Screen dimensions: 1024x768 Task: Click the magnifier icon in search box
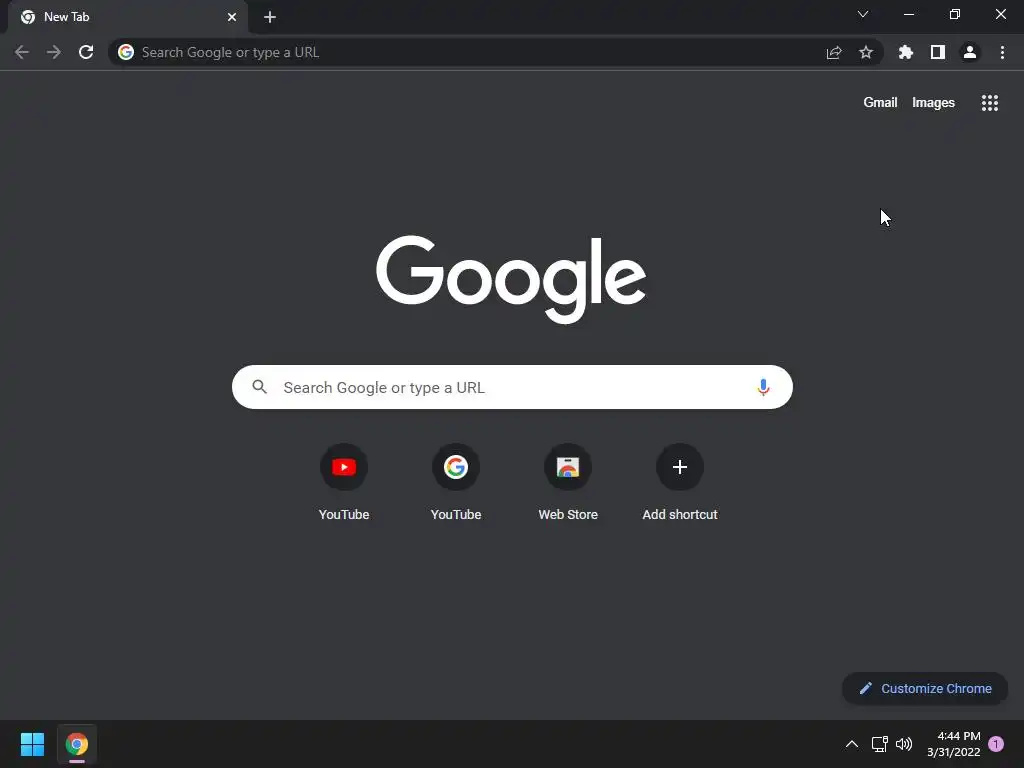click(260, 387)
